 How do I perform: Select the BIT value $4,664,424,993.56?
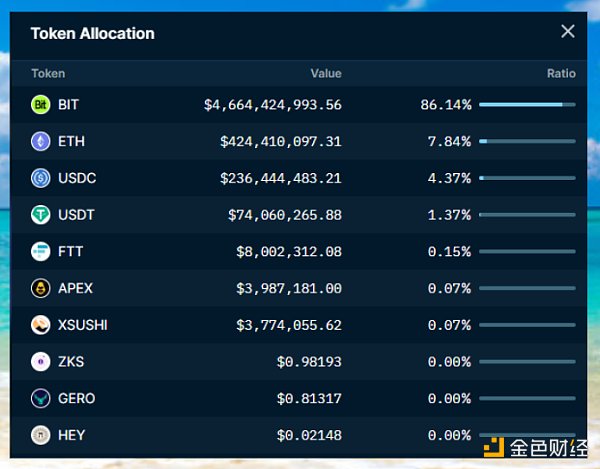point(272,105)
